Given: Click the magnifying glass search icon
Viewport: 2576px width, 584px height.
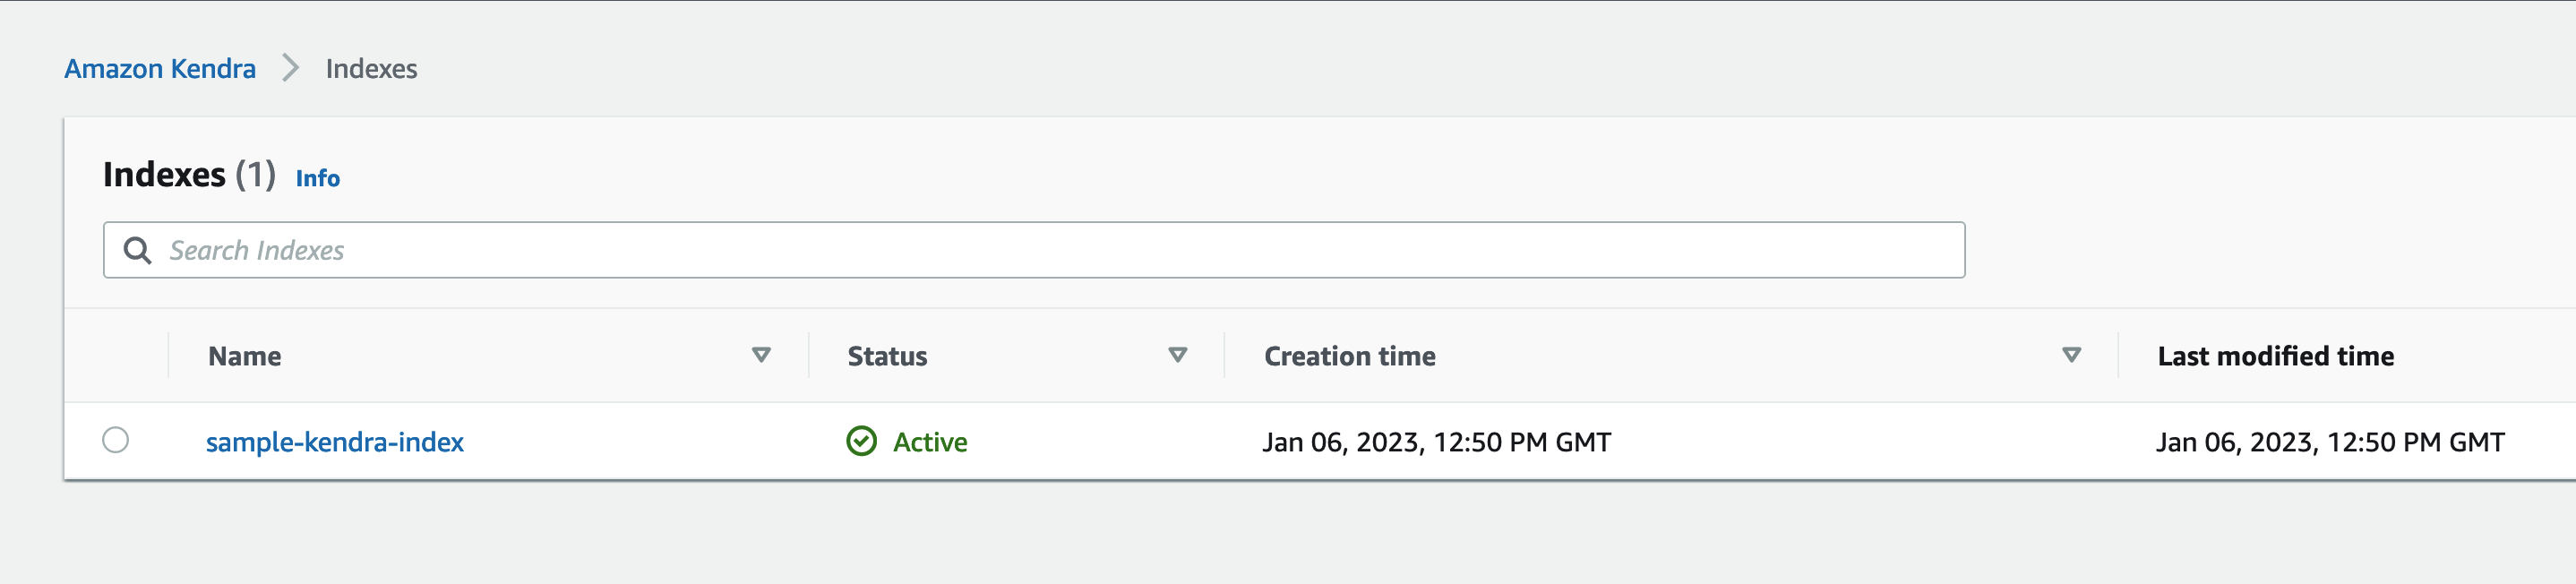Looking at the screenshot, I should 137,250.
